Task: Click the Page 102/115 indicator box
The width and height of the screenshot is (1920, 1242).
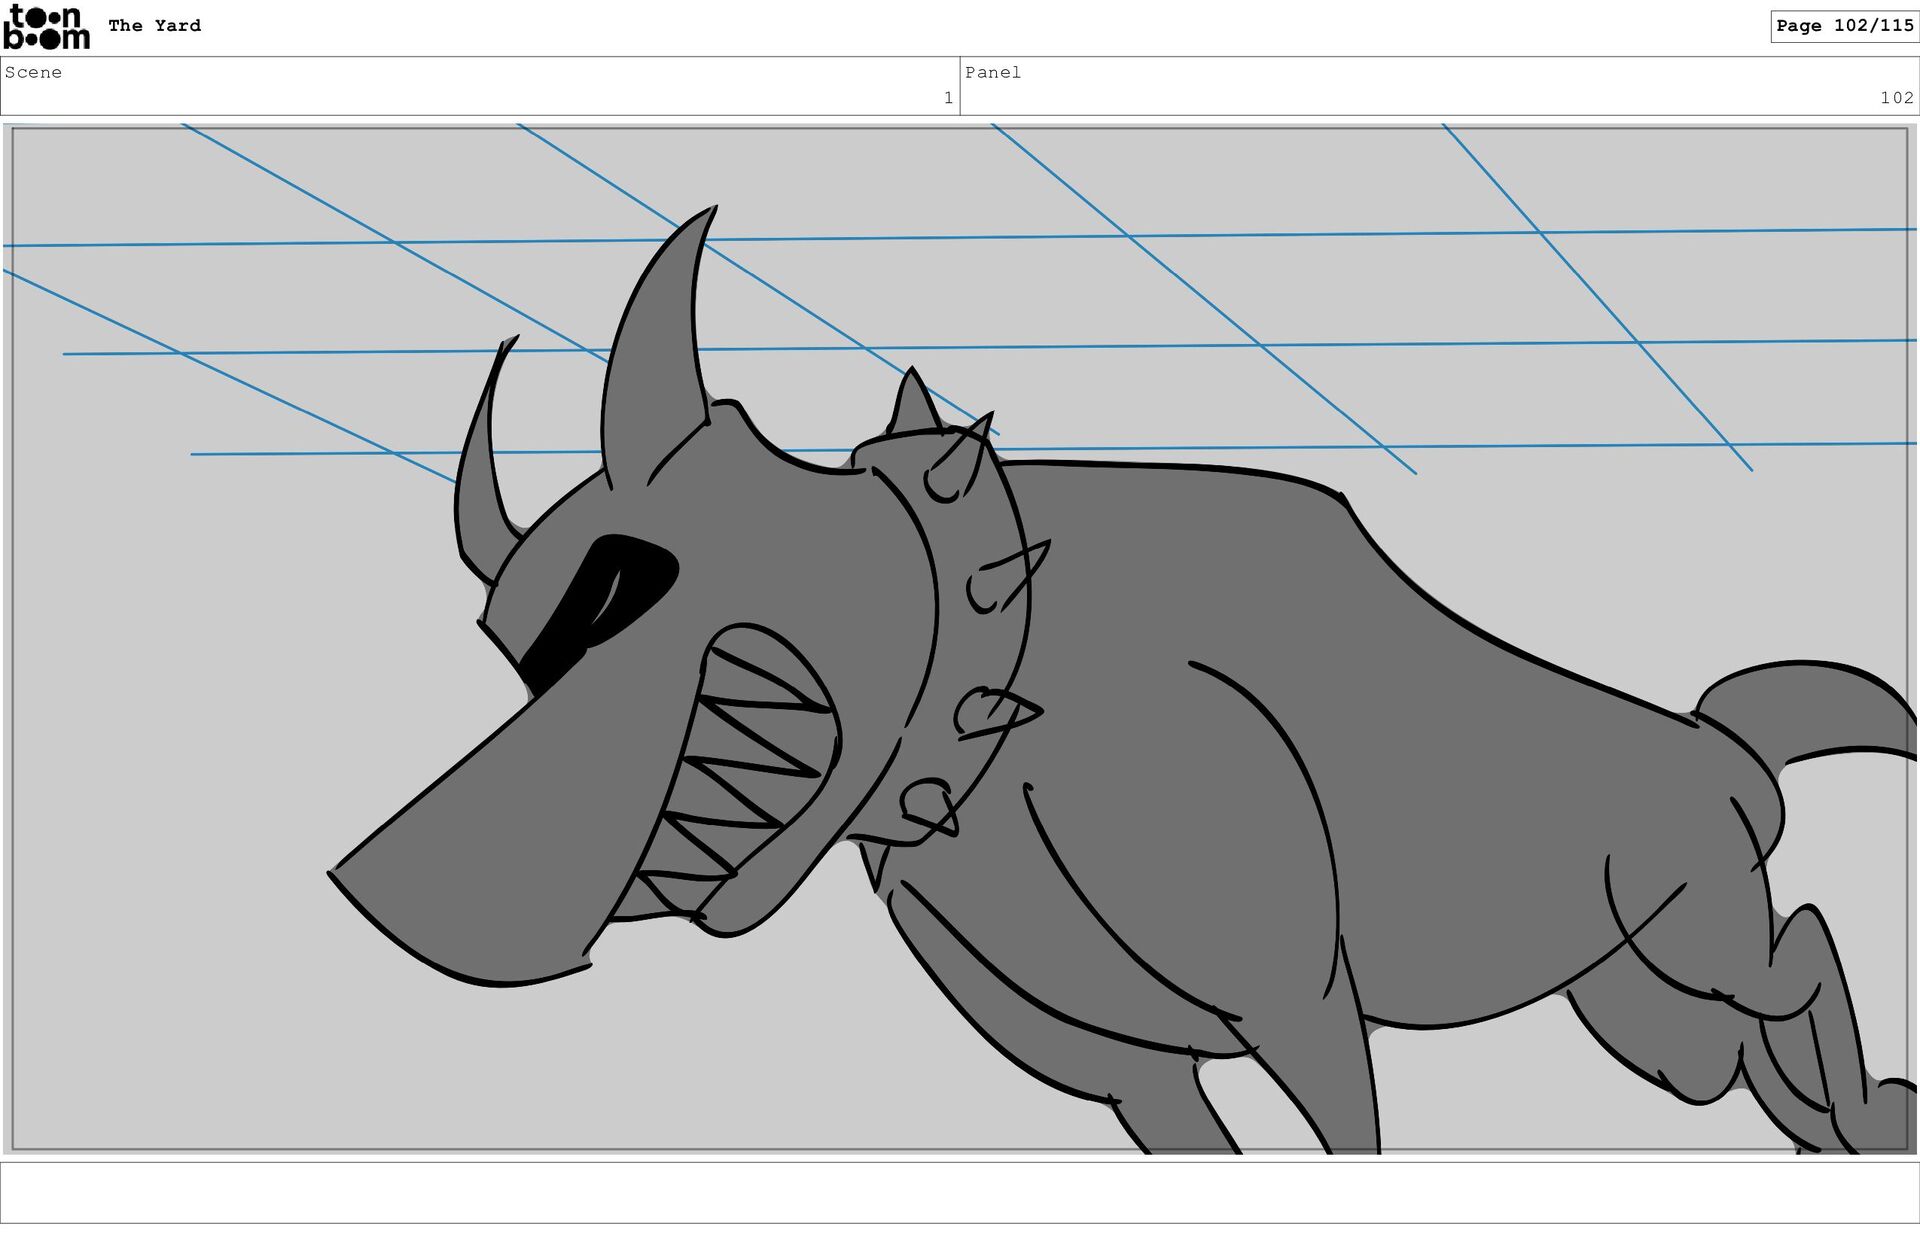Action: point(1844,26)
